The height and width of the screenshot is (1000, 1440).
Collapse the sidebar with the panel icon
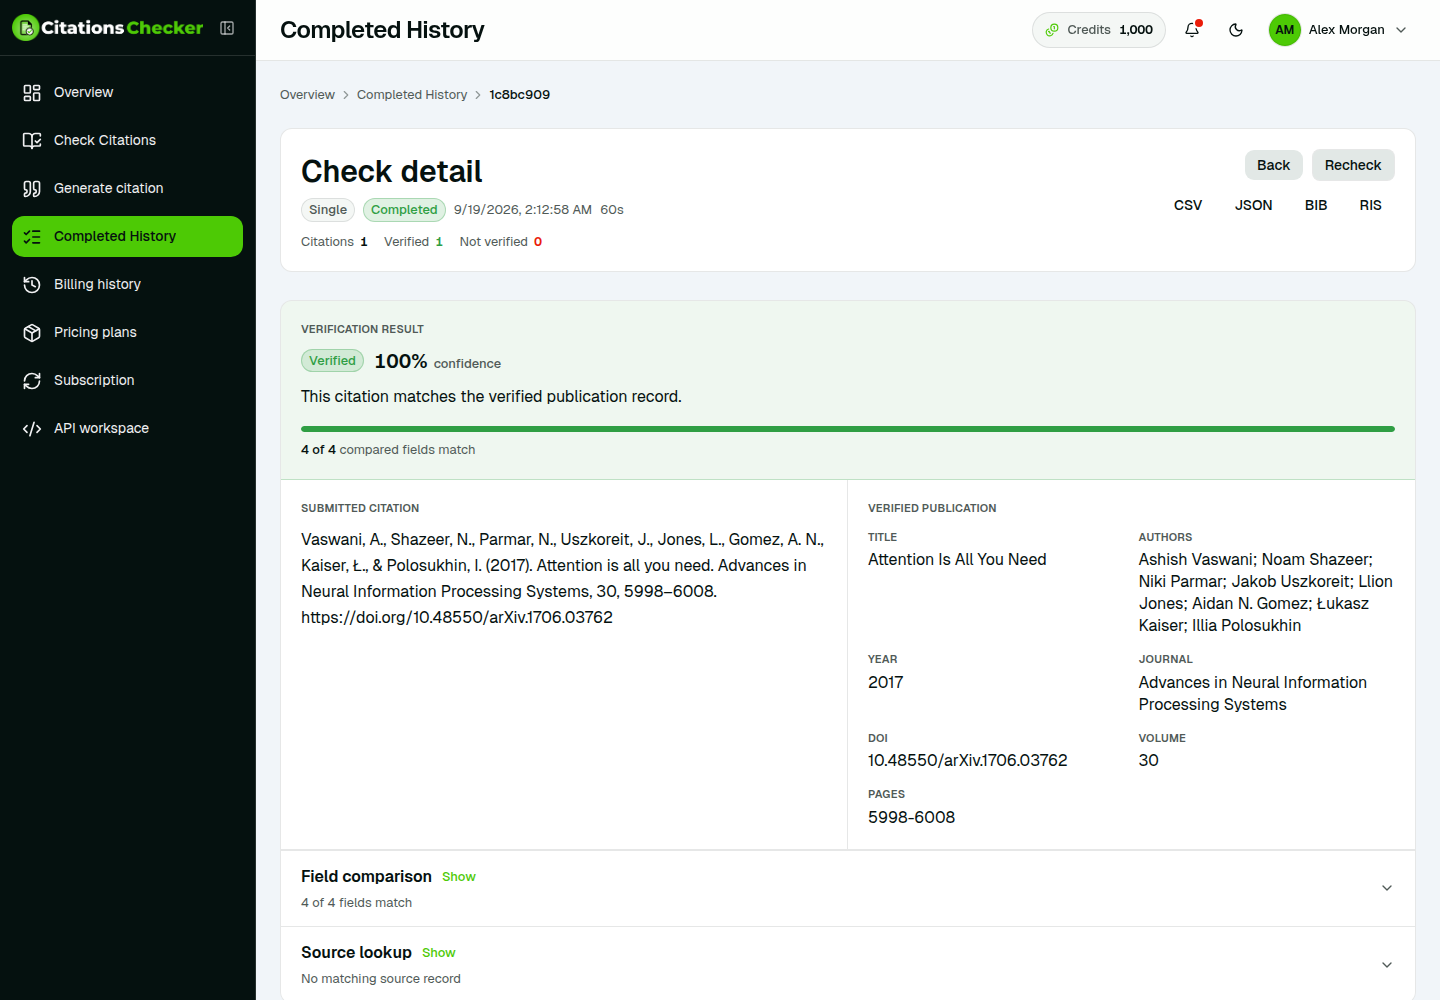point(227,28)
